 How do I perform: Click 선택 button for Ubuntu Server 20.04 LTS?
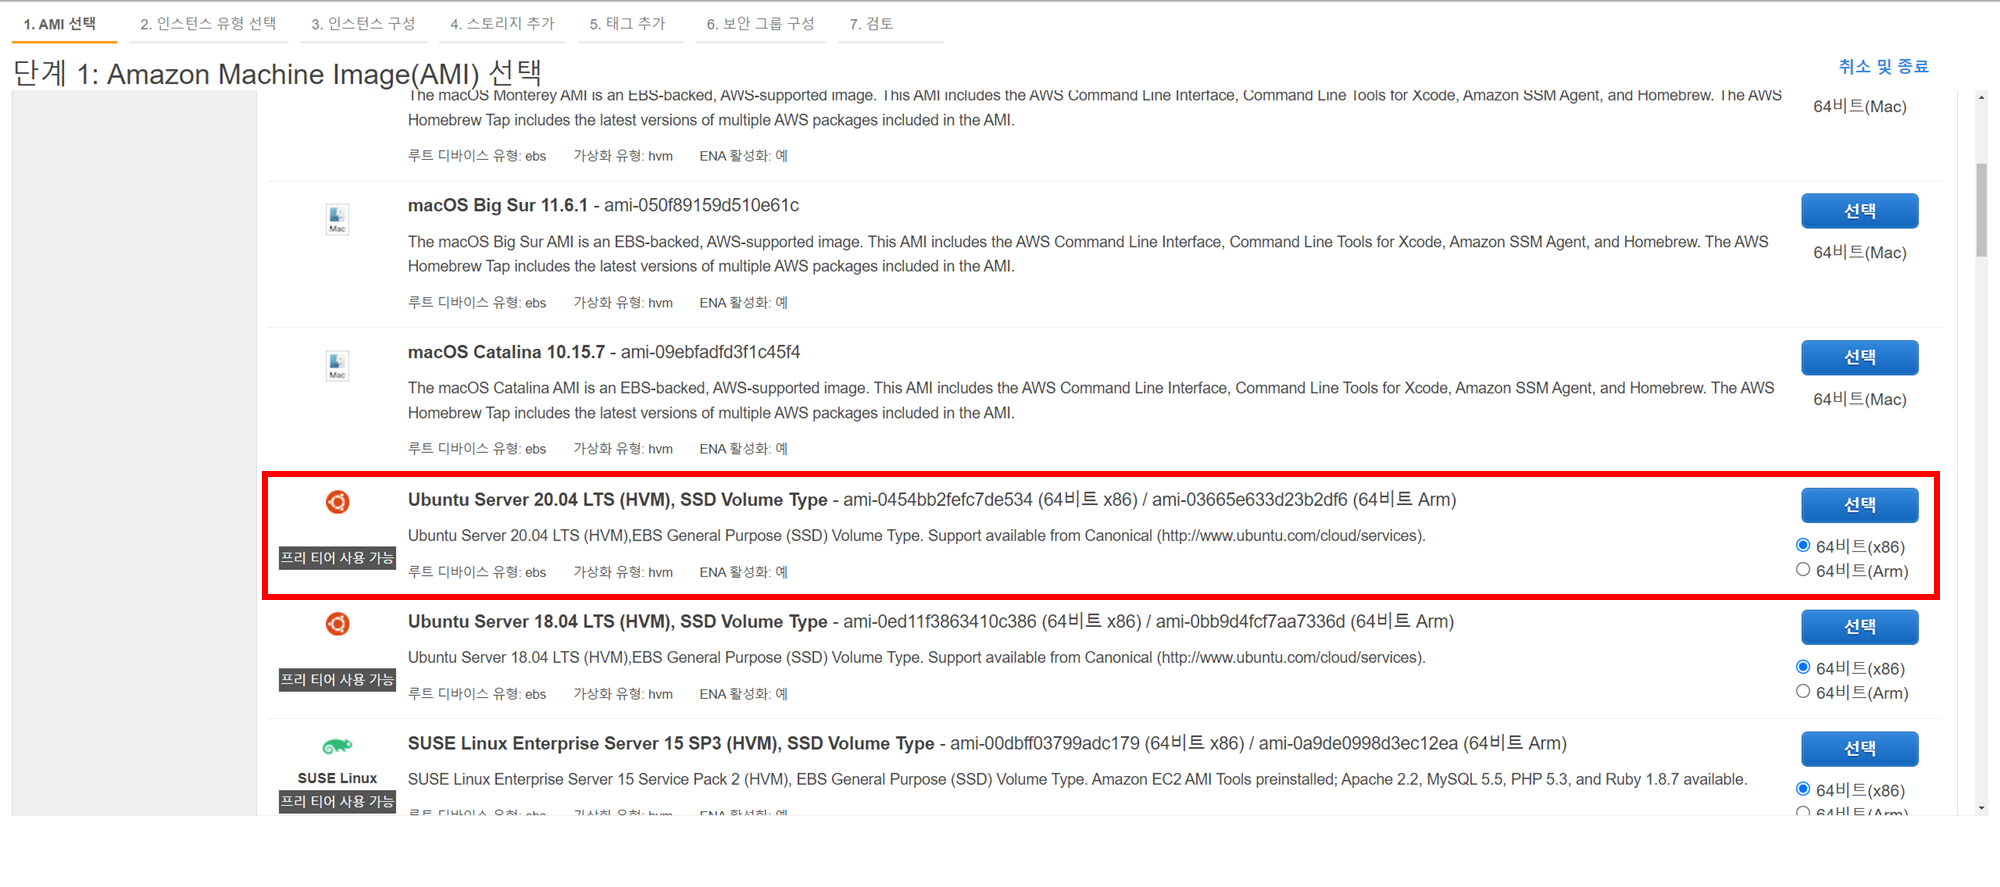pyautogui.click(x=1859, y=505)
